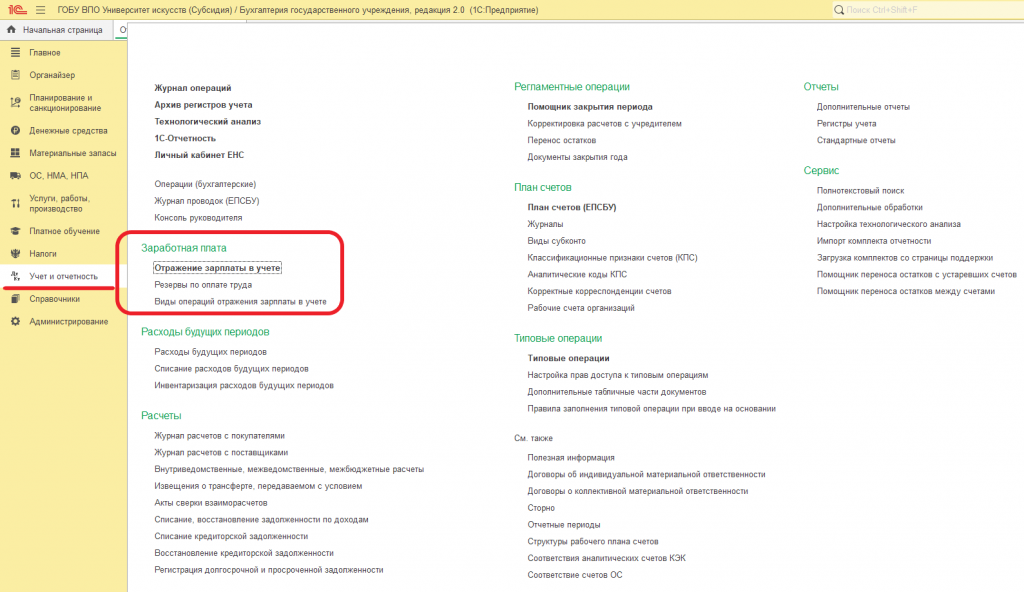Open Личный кабинет ЕНС
The height and width of the screenshot is (592, 1024).
(x=199, y=155)
